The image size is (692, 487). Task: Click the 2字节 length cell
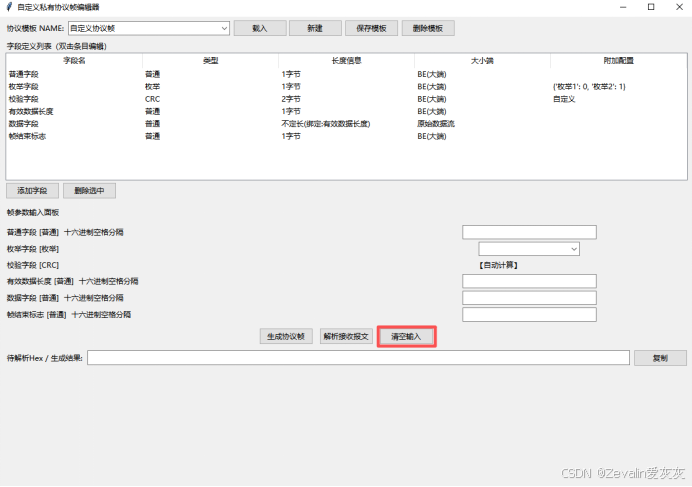click(291, 99)
